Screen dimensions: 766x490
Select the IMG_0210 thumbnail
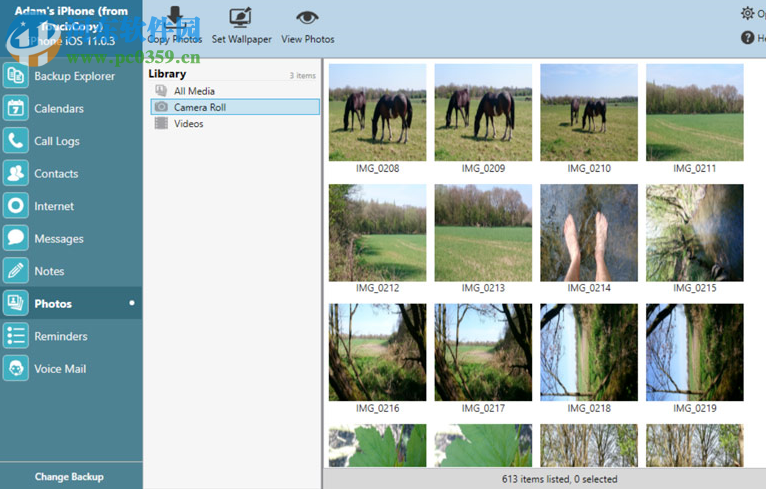tap(589, 112)
